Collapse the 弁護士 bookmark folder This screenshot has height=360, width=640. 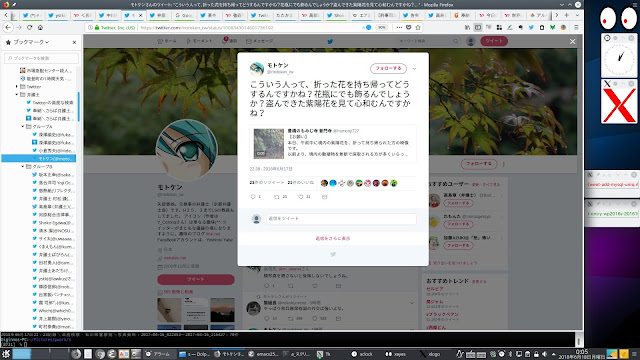(17, 94)
